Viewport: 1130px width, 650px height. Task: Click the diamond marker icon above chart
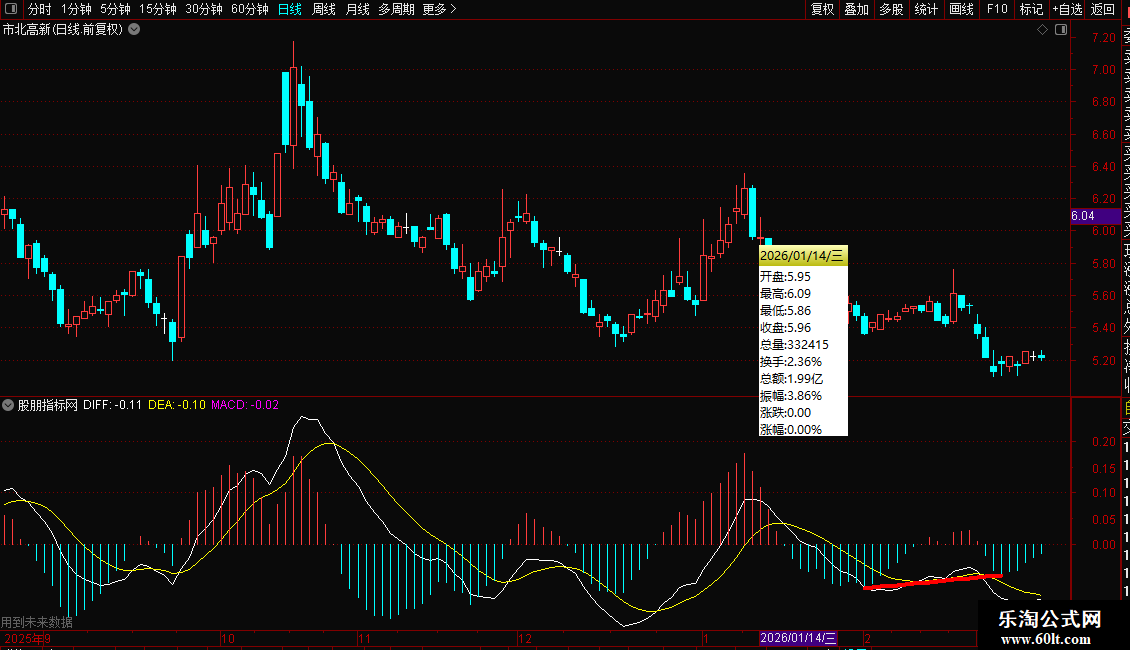(1042, 30)
